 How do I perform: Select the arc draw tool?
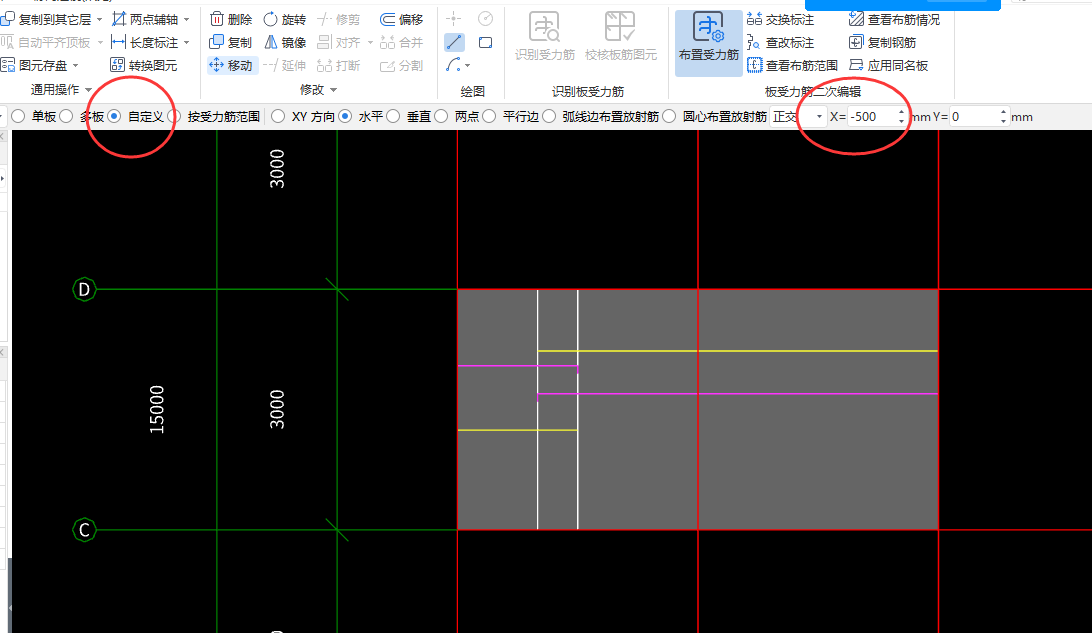453,65
